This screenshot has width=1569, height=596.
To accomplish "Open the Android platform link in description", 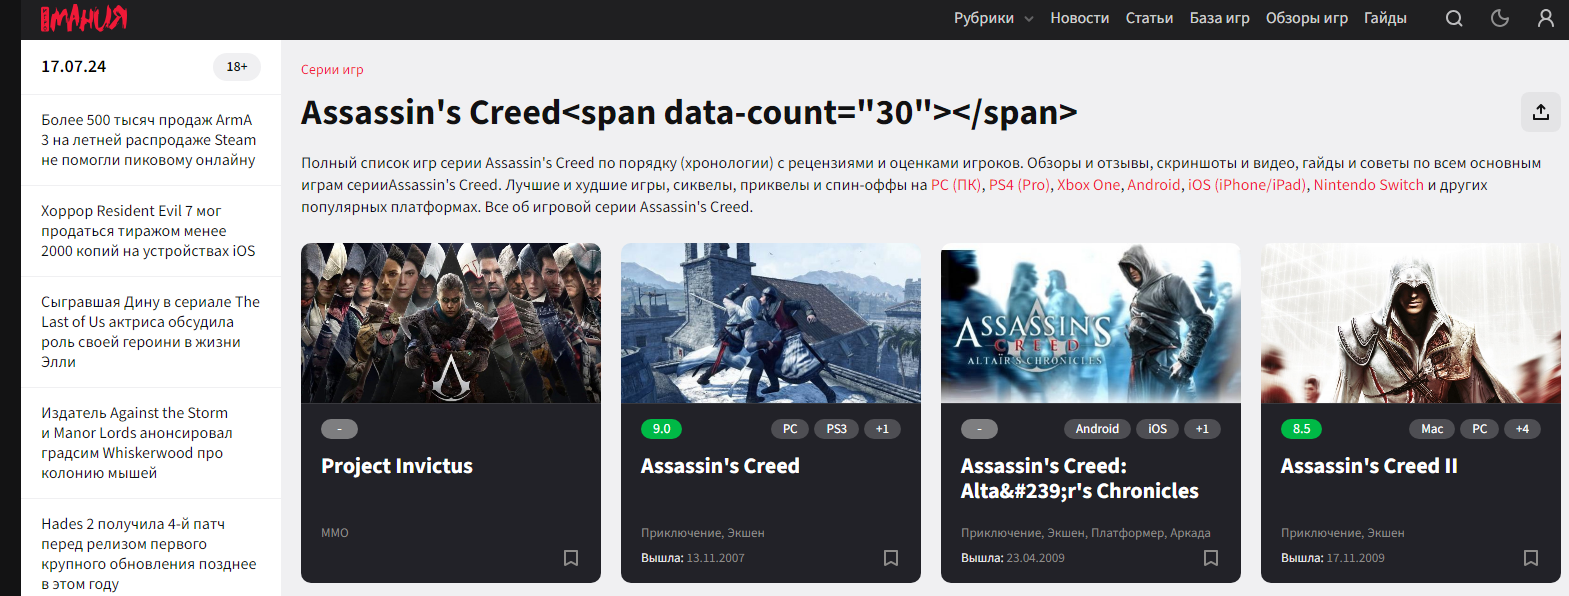I will 1154,185.
